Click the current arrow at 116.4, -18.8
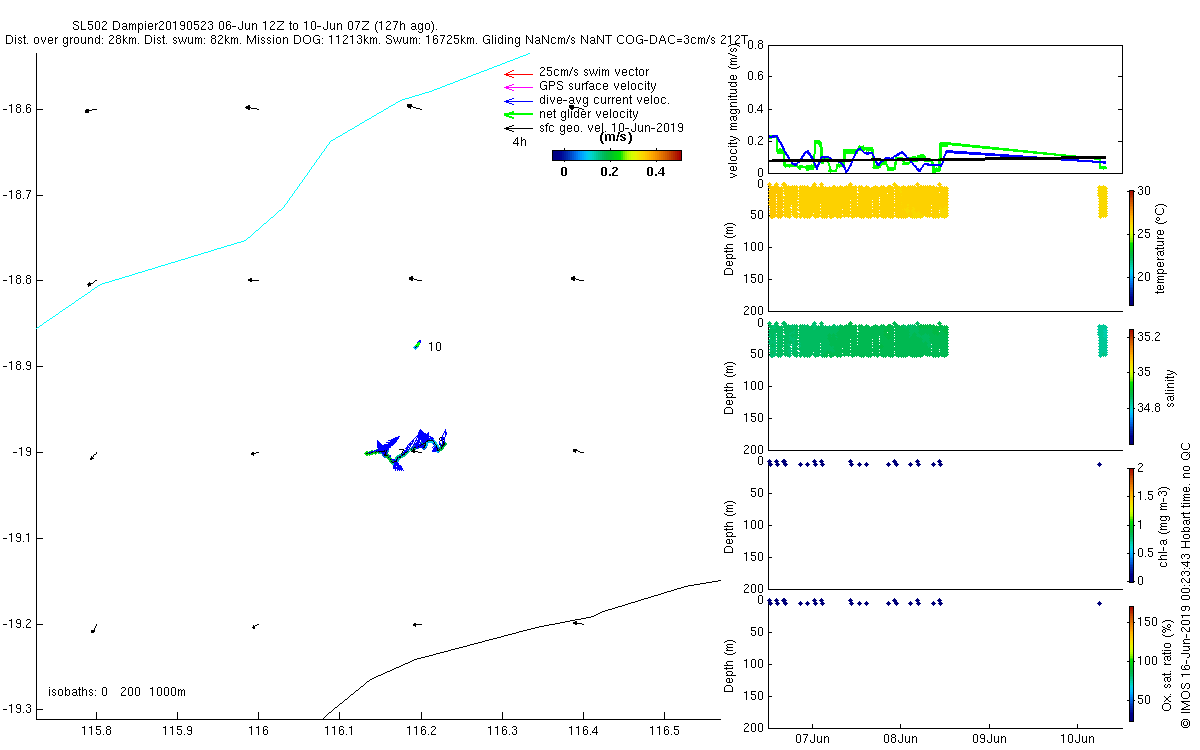Screen dimensions: 1200x750 (577, 279)
